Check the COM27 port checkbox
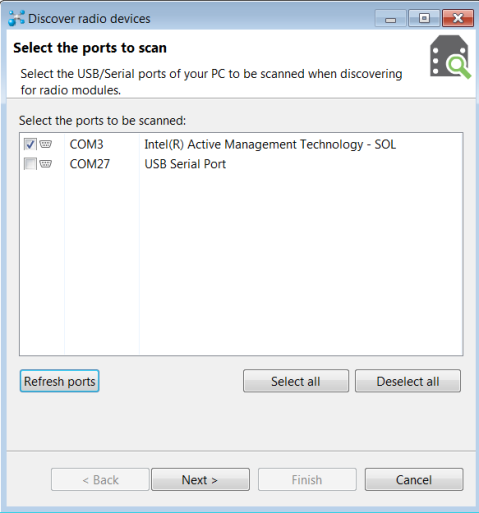This screenshot has width=479, height=513. point(30,164)
